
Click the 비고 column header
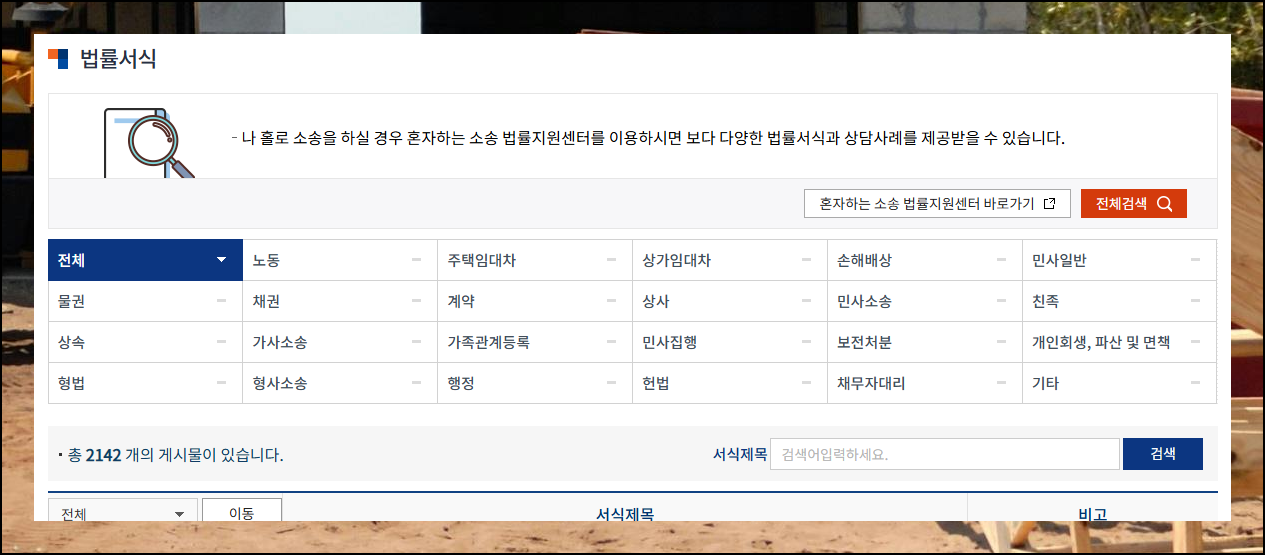[1092, 514]
